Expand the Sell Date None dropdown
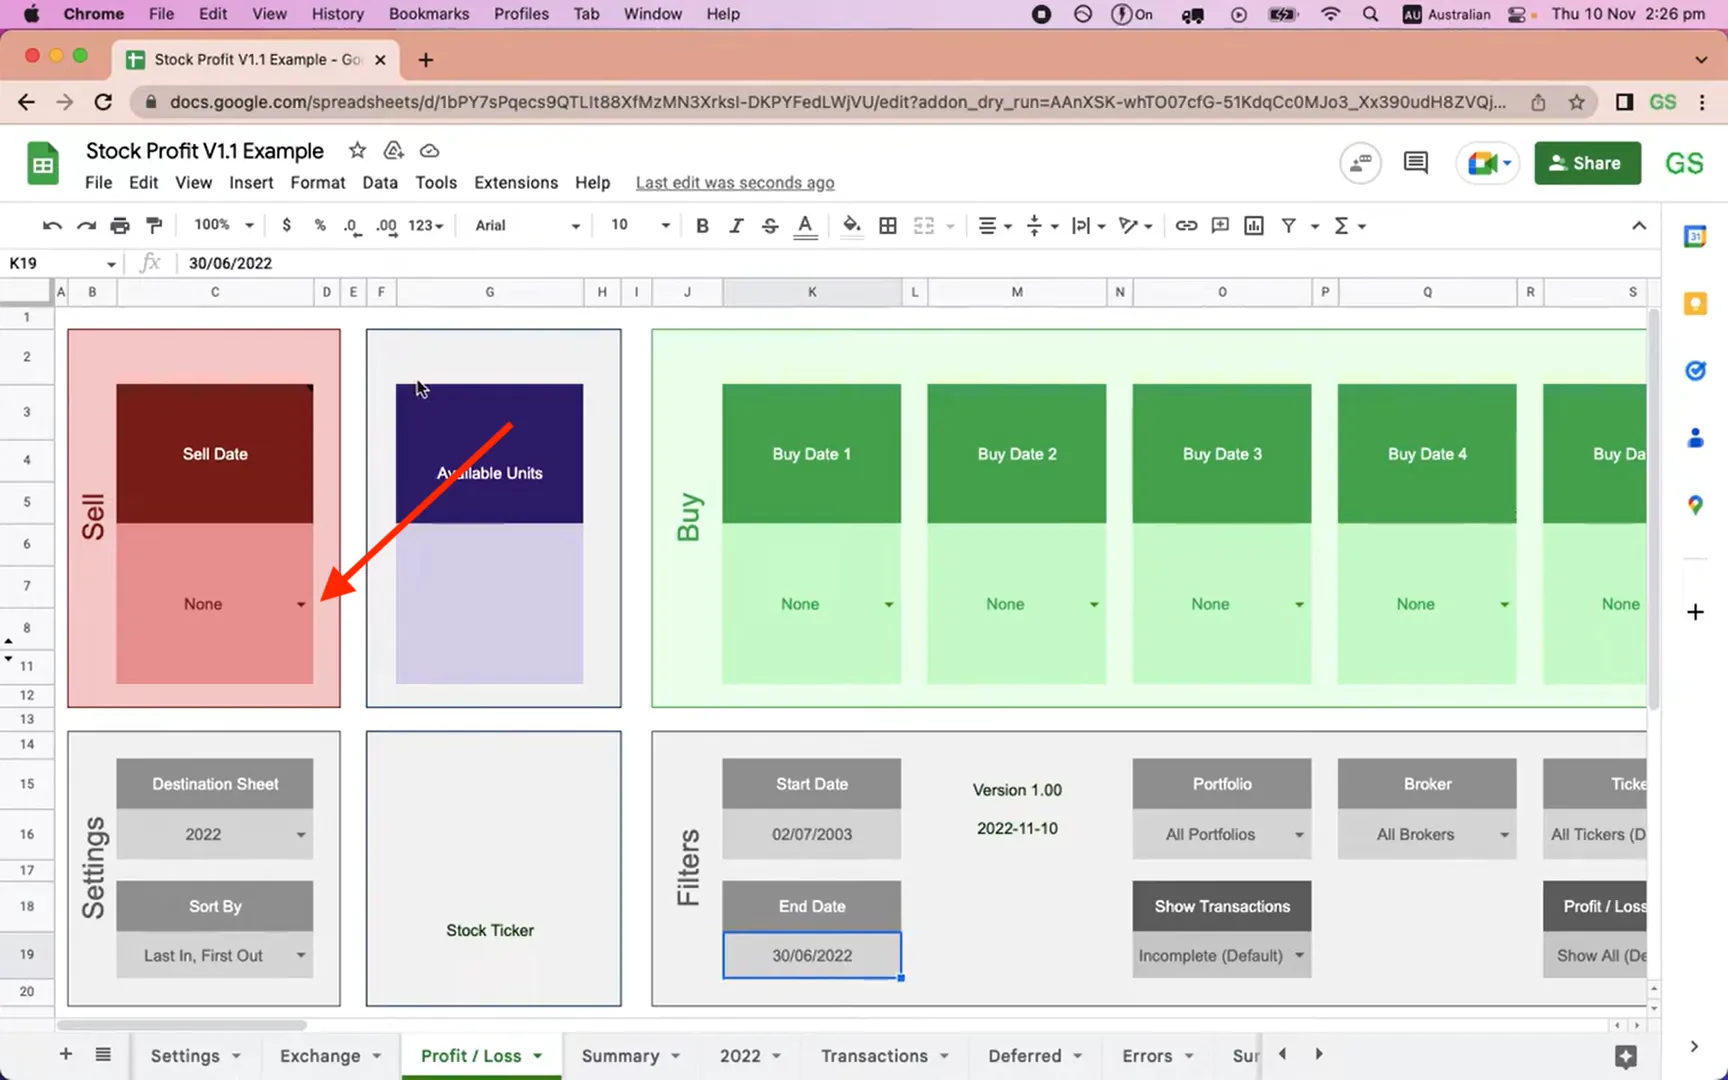Image resolution: width=1728 pixels, height=1080 pixels. tap(301, 604)
